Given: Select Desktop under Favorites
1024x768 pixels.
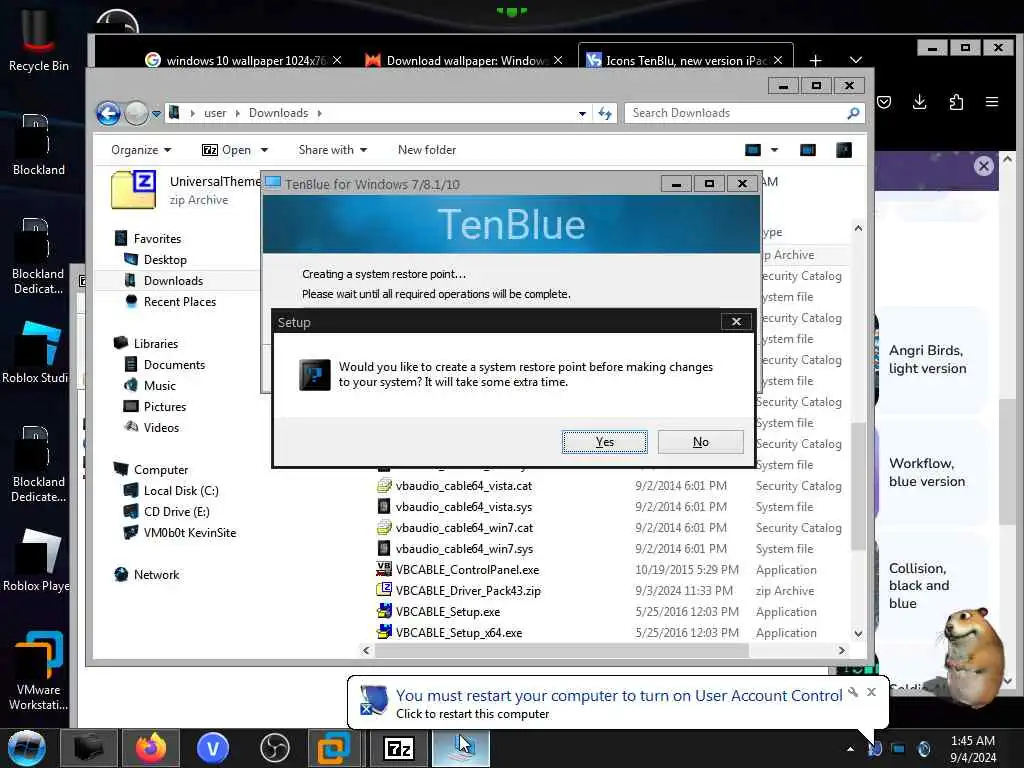Looking at the screenshot, I should 165,260.
